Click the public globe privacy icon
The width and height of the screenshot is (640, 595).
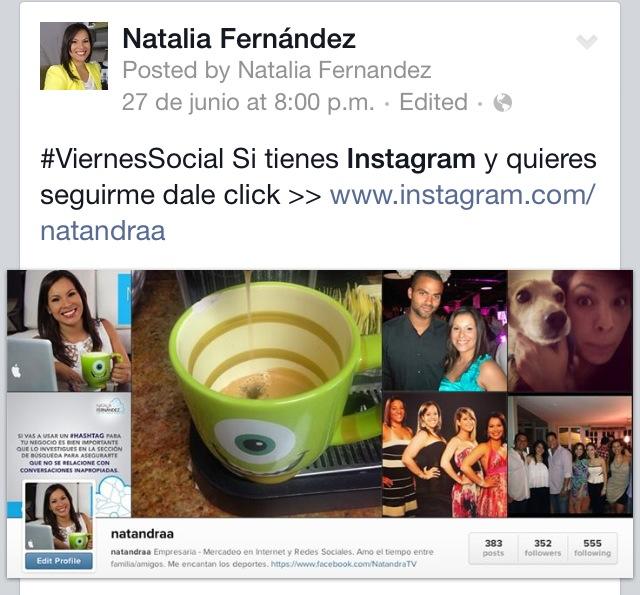[502, 102]
